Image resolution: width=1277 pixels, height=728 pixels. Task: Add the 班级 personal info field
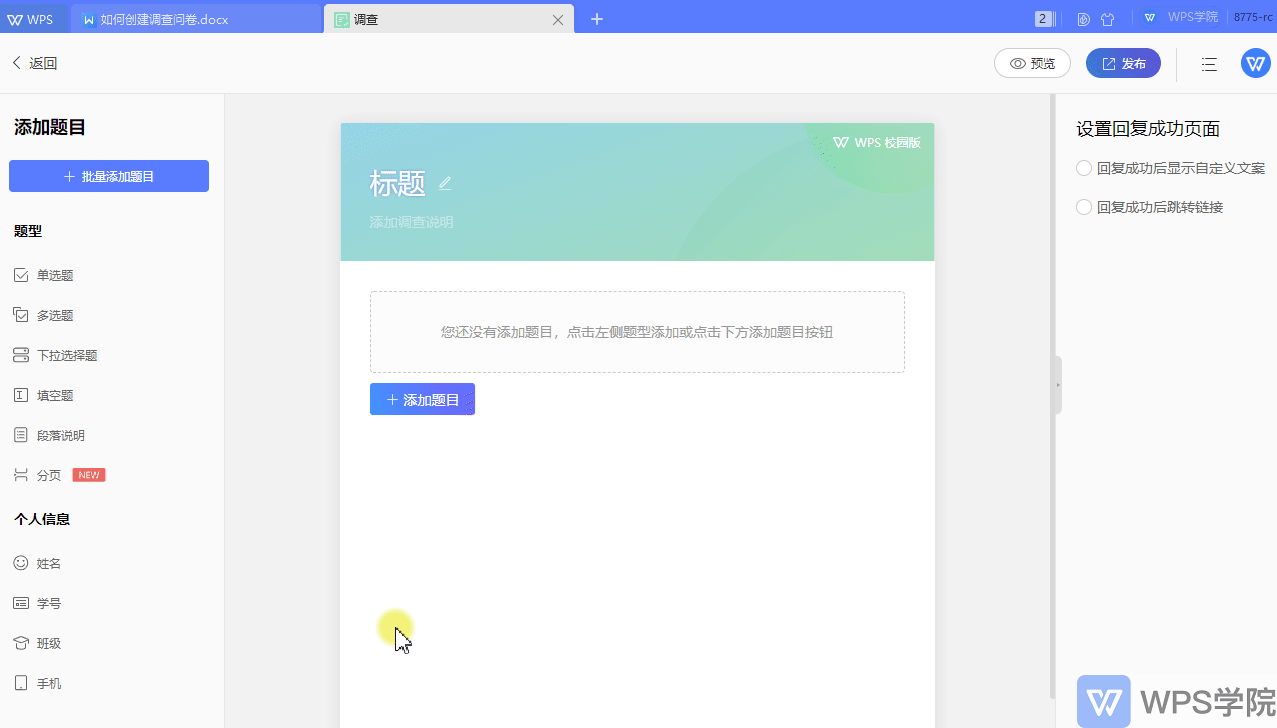coord(48,642)
